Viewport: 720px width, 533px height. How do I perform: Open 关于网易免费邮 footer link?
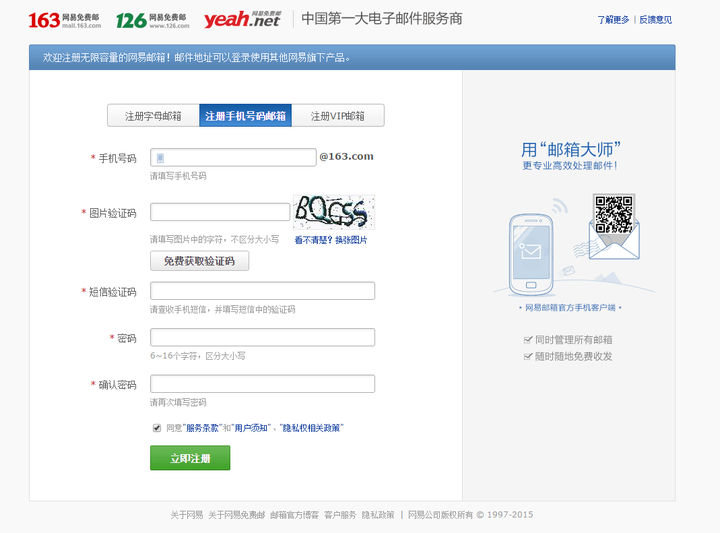point(236,515)
